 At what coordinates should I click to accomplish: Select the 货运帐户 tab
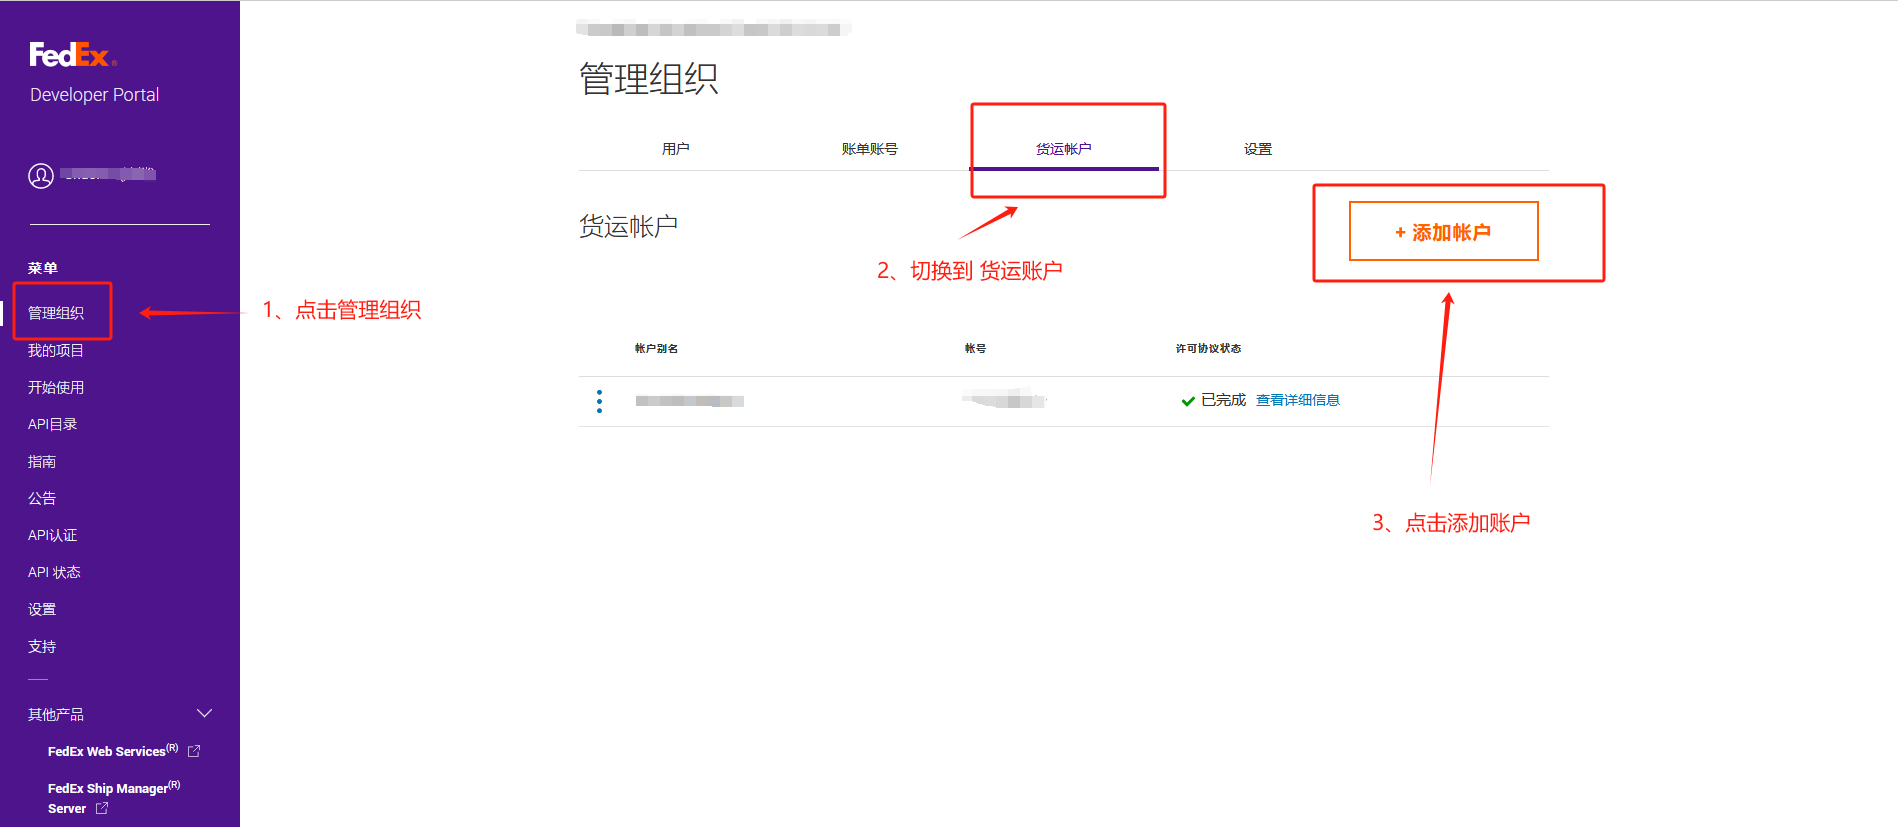click(x=1063, y=149)
